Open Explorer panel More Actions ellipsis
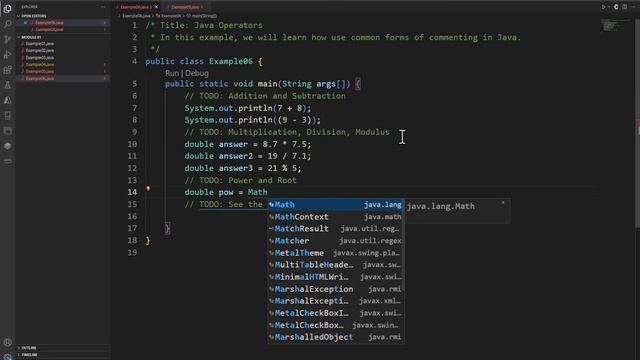This screenshot has width=640, height=360. click(x=103, y=7)
